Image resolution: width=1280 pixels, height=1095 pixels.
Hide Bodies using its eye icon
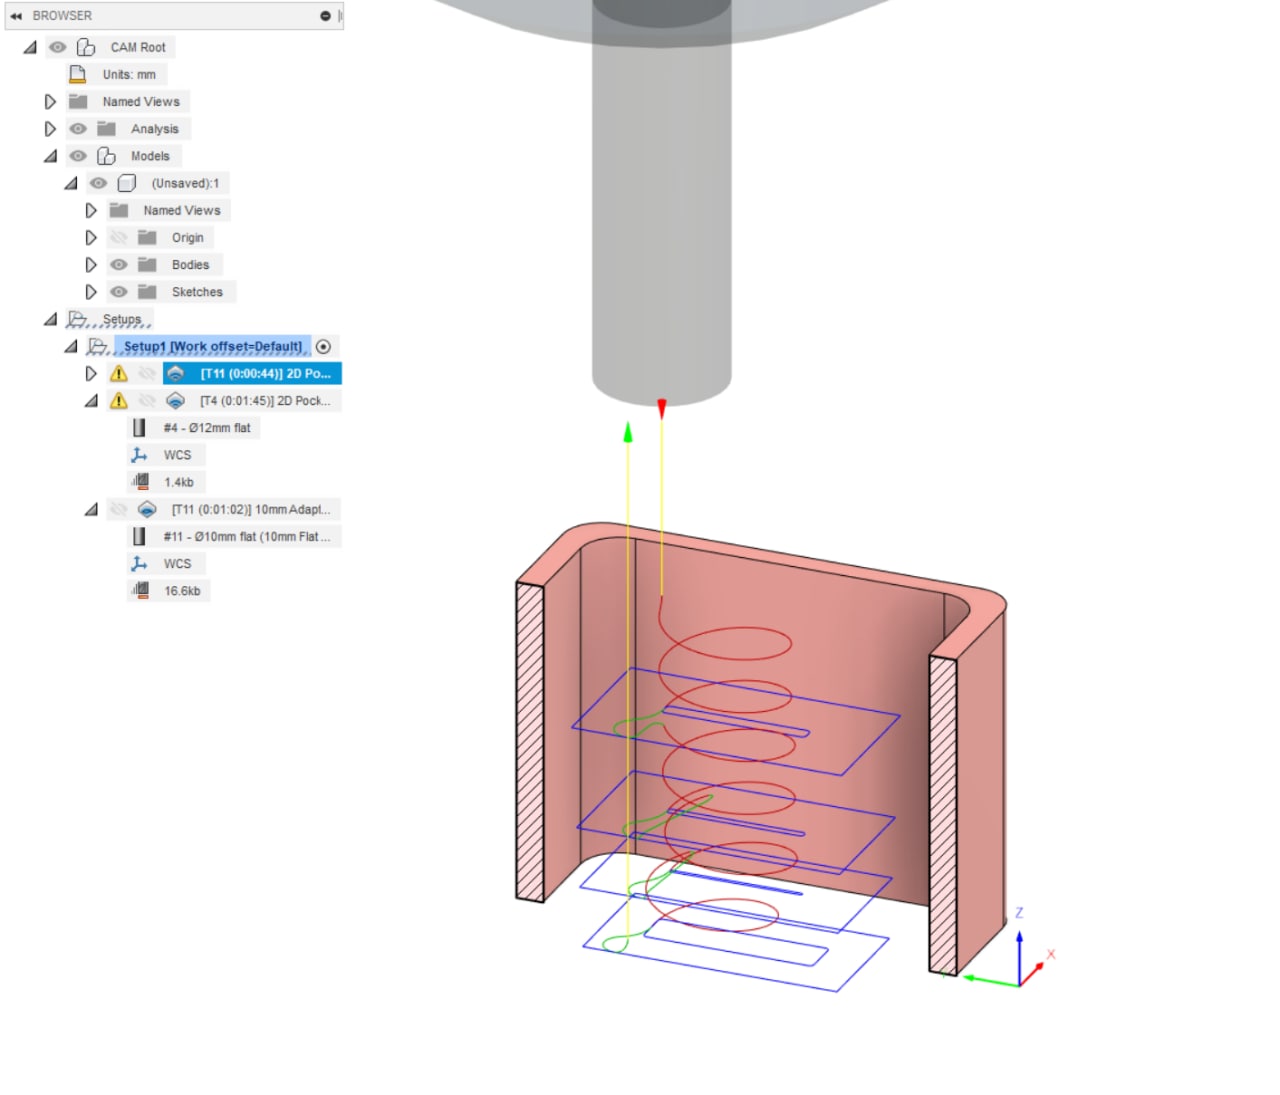119,264
